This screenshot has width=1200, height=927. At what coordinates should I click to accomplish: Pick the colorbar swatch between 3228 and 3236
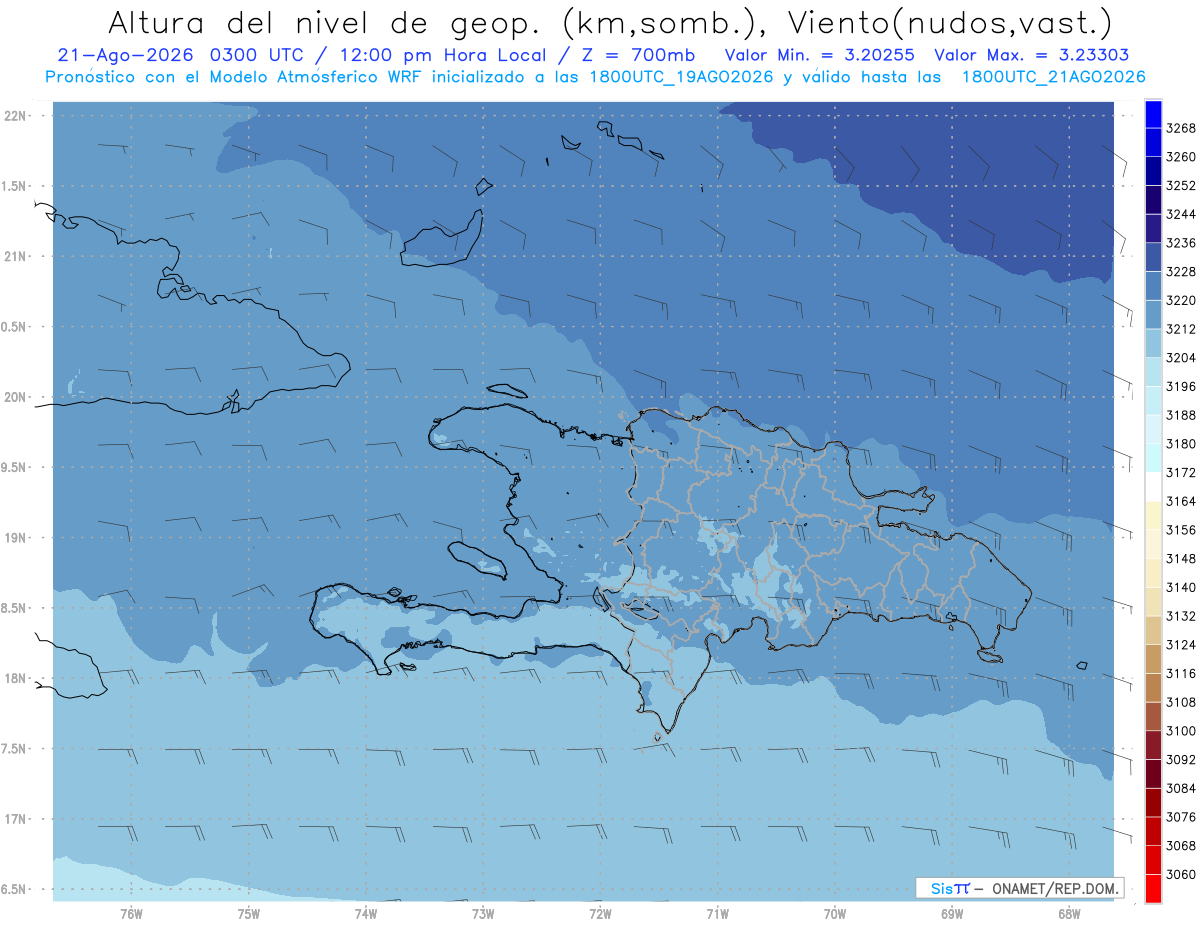tap(1153, 257)
